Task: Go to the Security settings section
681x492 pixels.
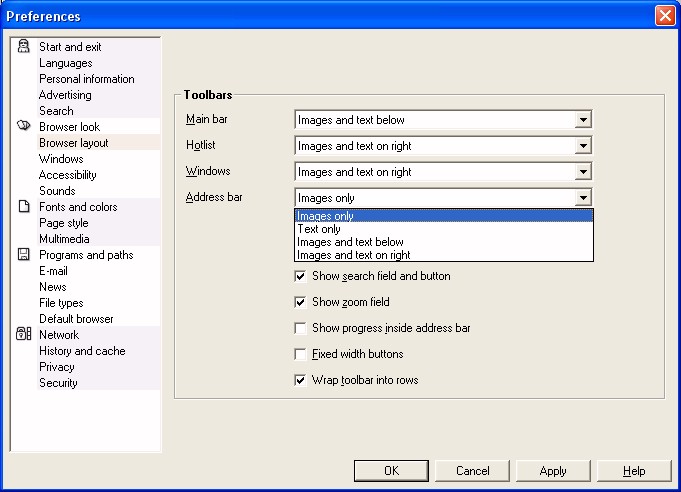Action: [x=58, y=383]
